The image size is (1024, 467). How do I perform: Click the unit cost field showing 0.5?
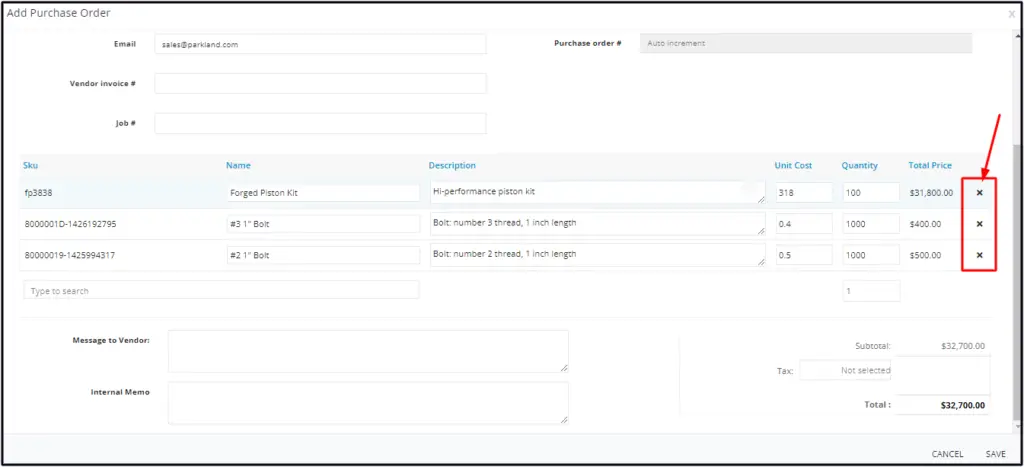(x=804, y=255)
